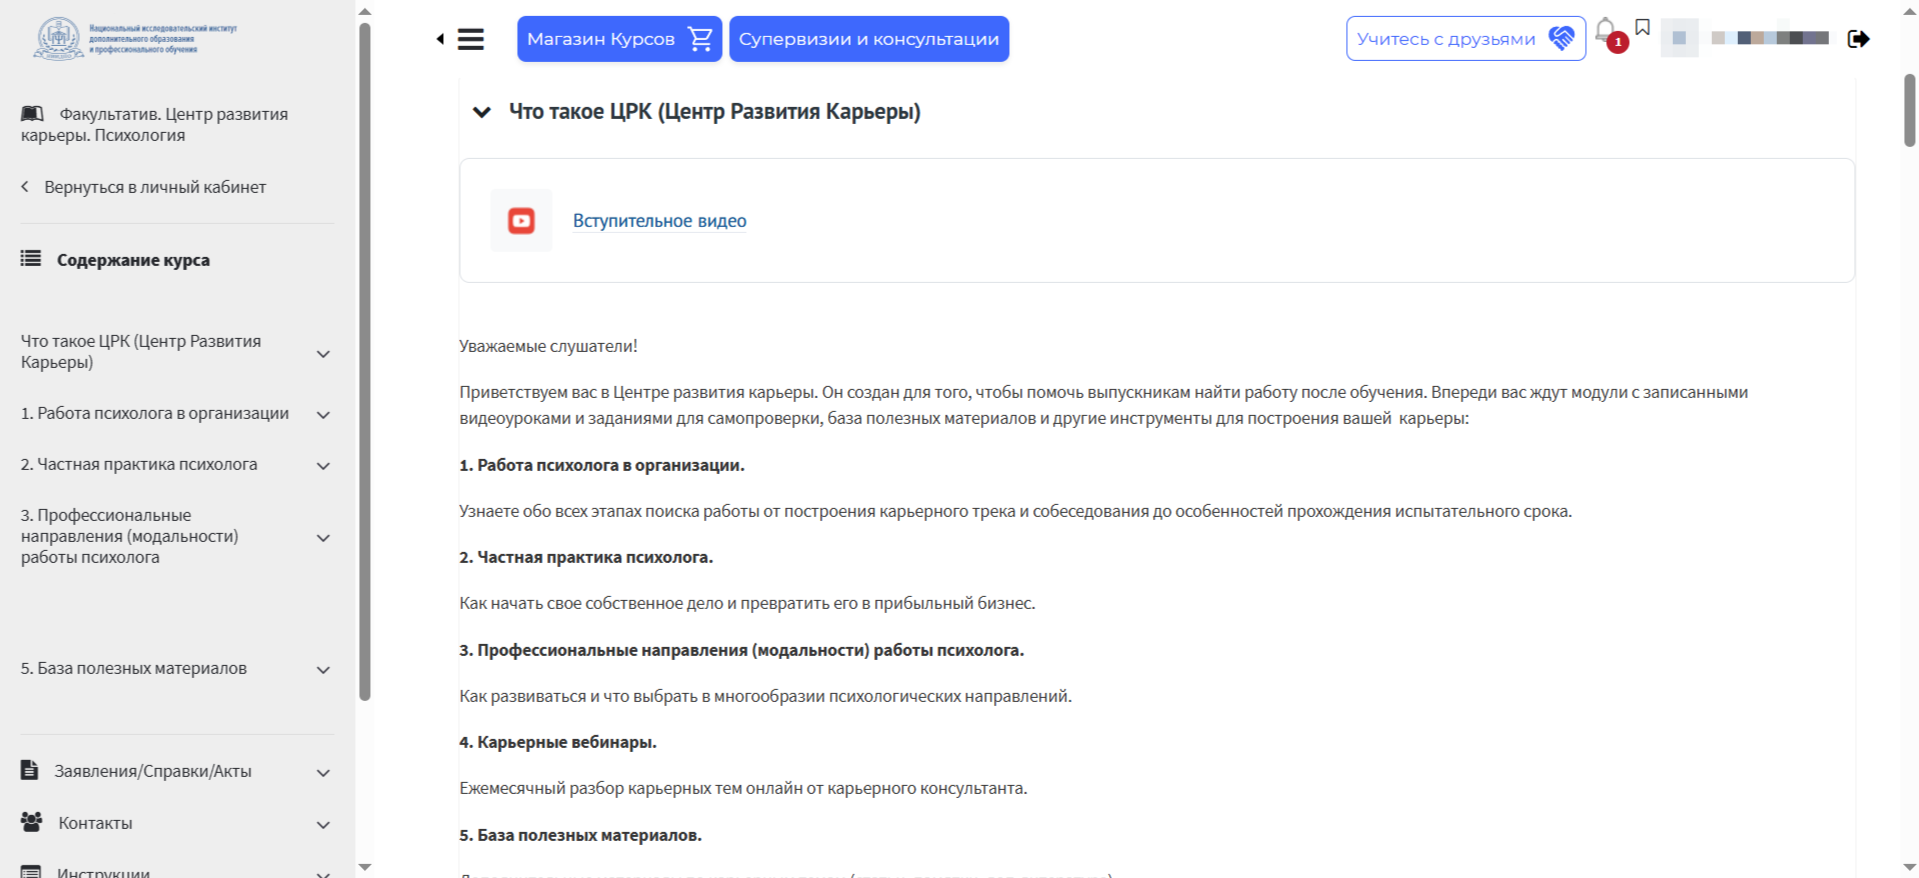Click the main page vertical scrollbar
Screen dimensions: 1919x878
1909,110
